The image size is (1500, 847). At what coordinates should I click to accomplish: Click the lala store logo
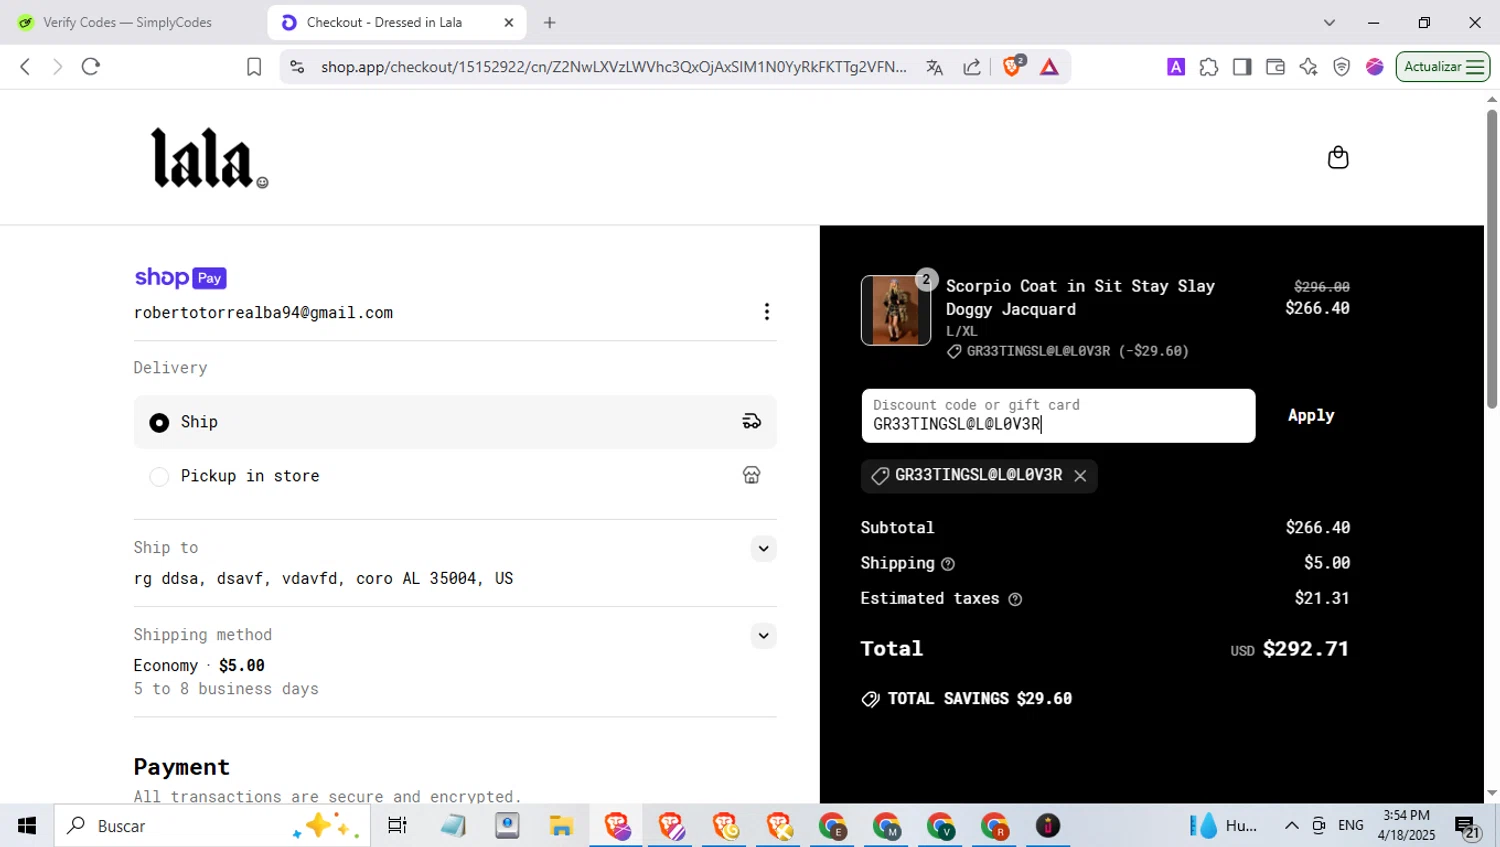click(210, 158)
